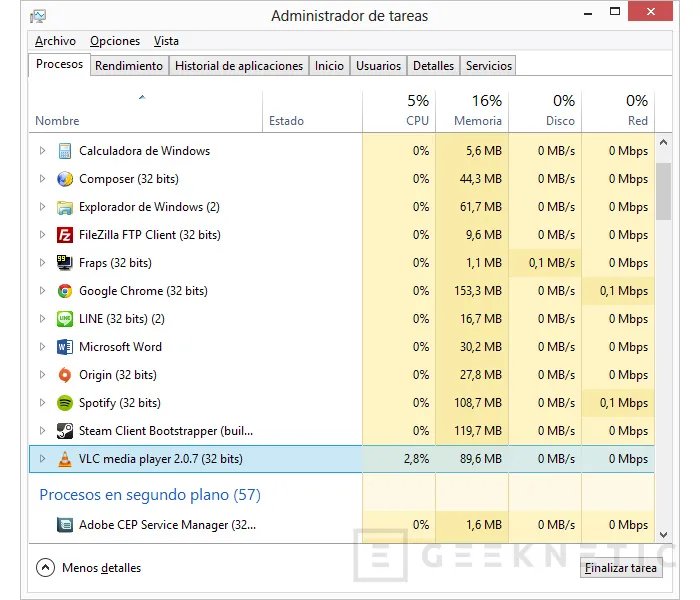Click the 2,8% CPU value for VLC
This screenshot has height=600, width=700.
click(x=417, y=459)
